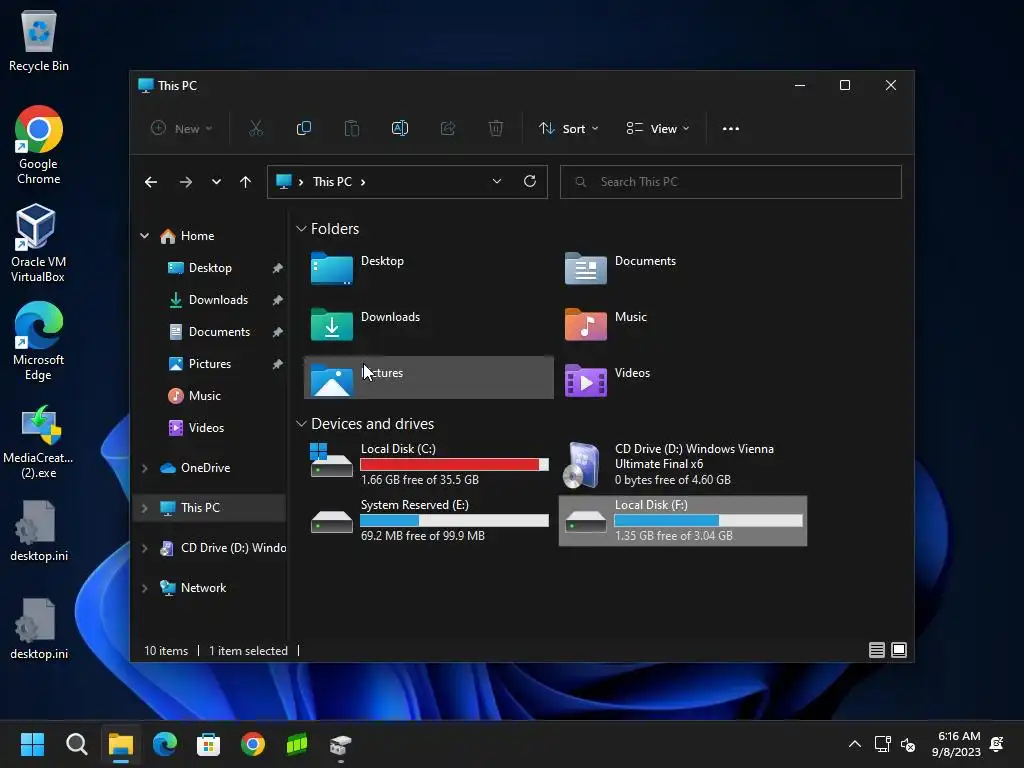The height and width of the screenshot is (768, 1024).
Task: Open taskbar Search
Action: pyautogui.click(x=76, y=744)
